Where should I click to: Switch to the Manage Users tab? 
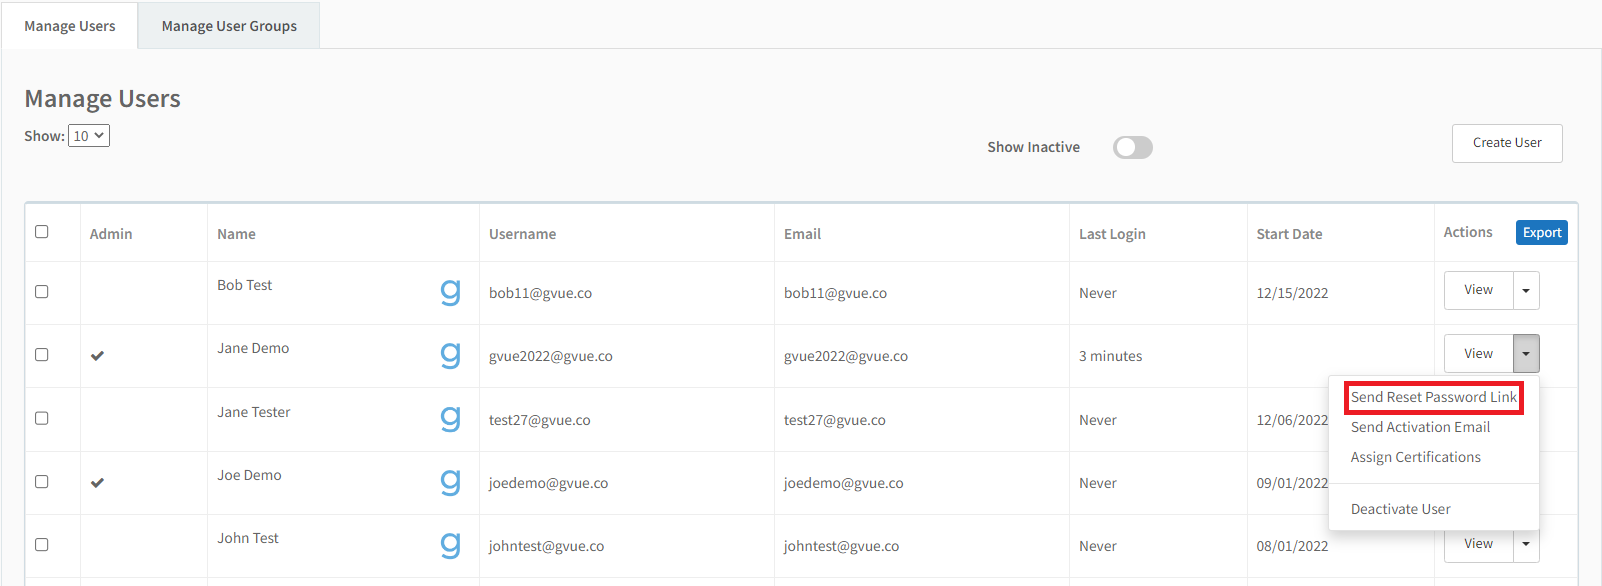click(70, 26)
